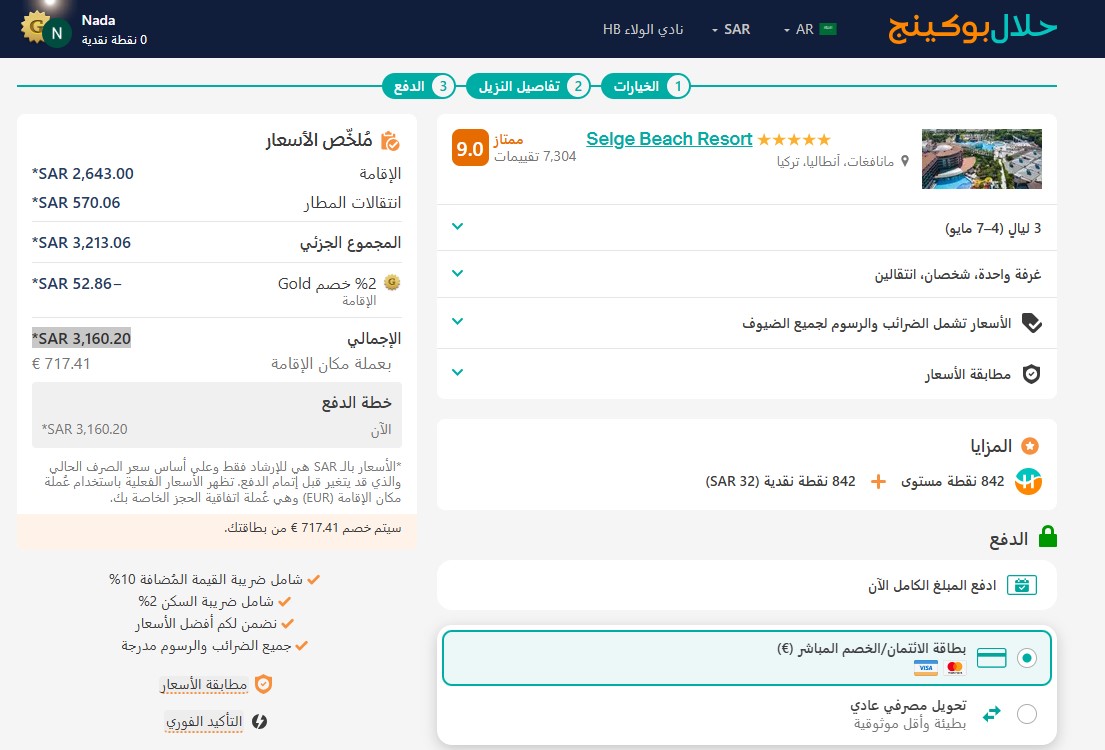Viewport: 1105px width, 750px height.
Task: Click the Nada user name
Action: coord(98,20)
